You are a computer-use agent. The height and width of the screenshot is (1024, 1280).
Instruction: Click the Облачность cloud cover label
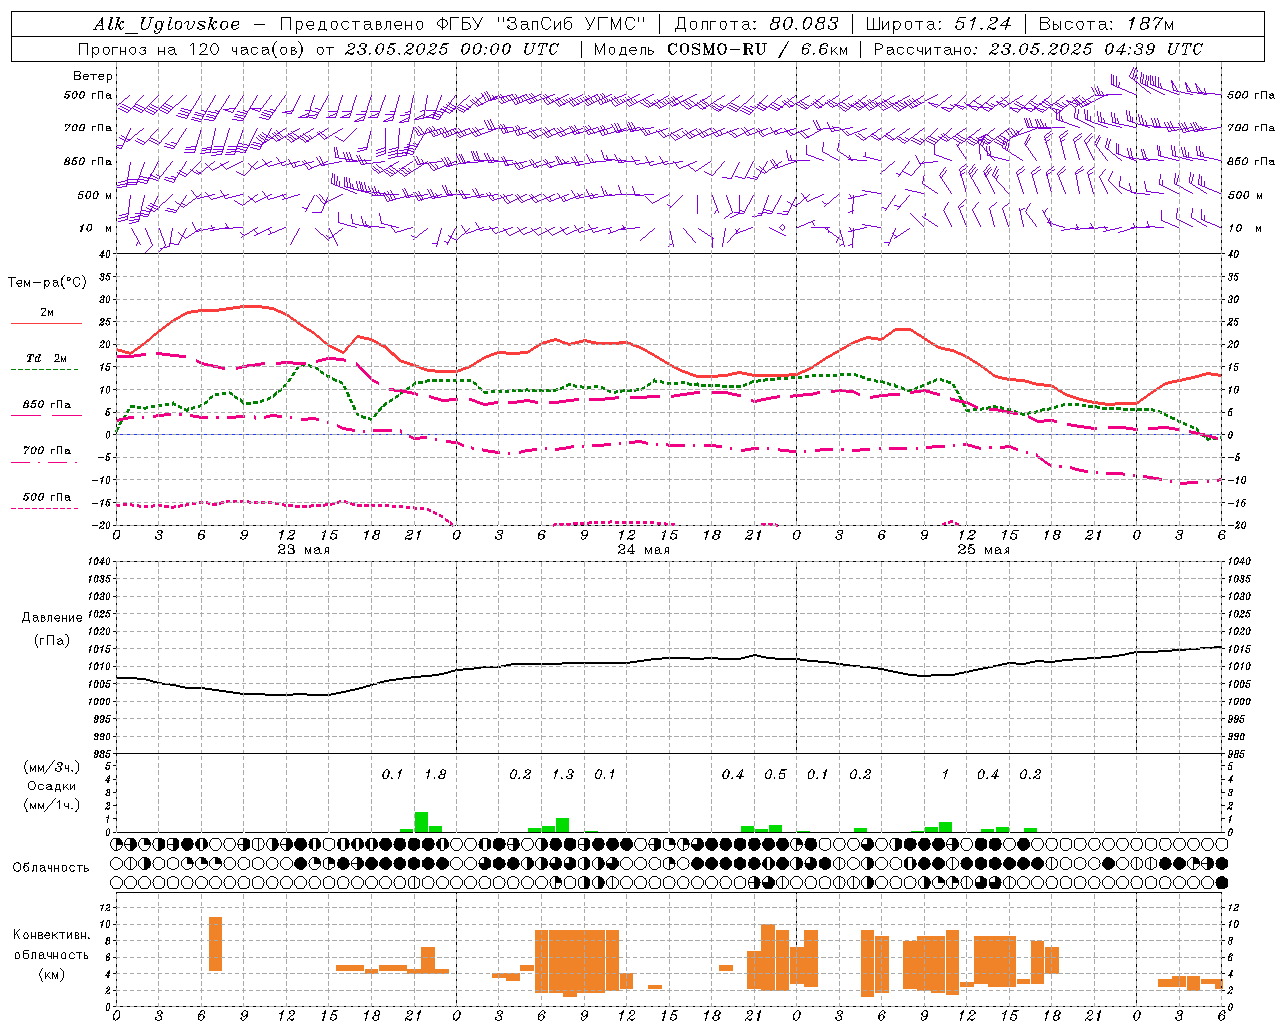tap(51, 867)
